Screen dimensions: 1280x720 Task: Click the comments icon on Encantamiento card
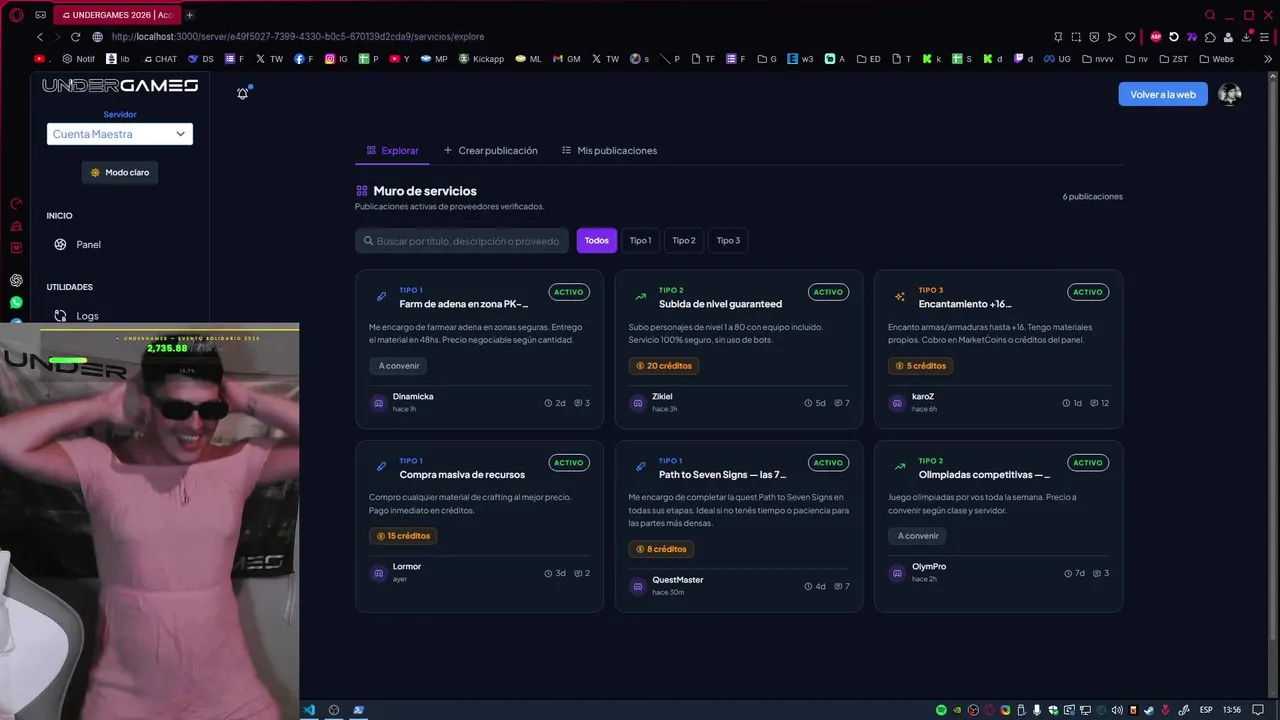point(1094,403)
